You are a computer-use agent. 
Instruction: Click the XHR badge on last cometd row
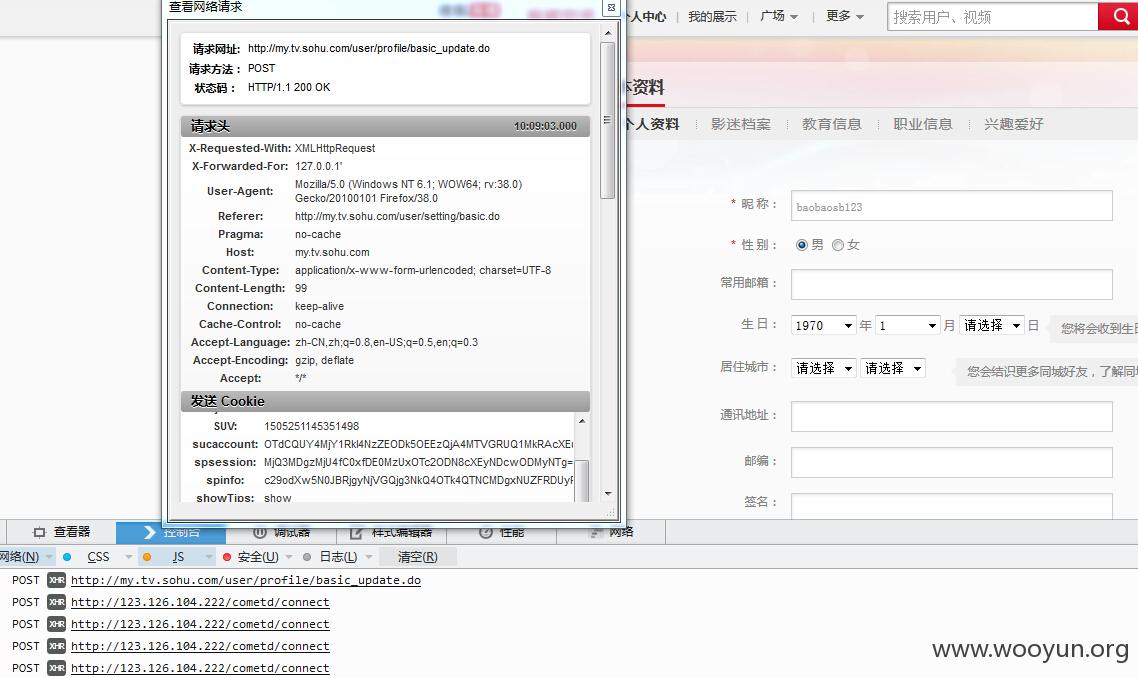point(57,668)
